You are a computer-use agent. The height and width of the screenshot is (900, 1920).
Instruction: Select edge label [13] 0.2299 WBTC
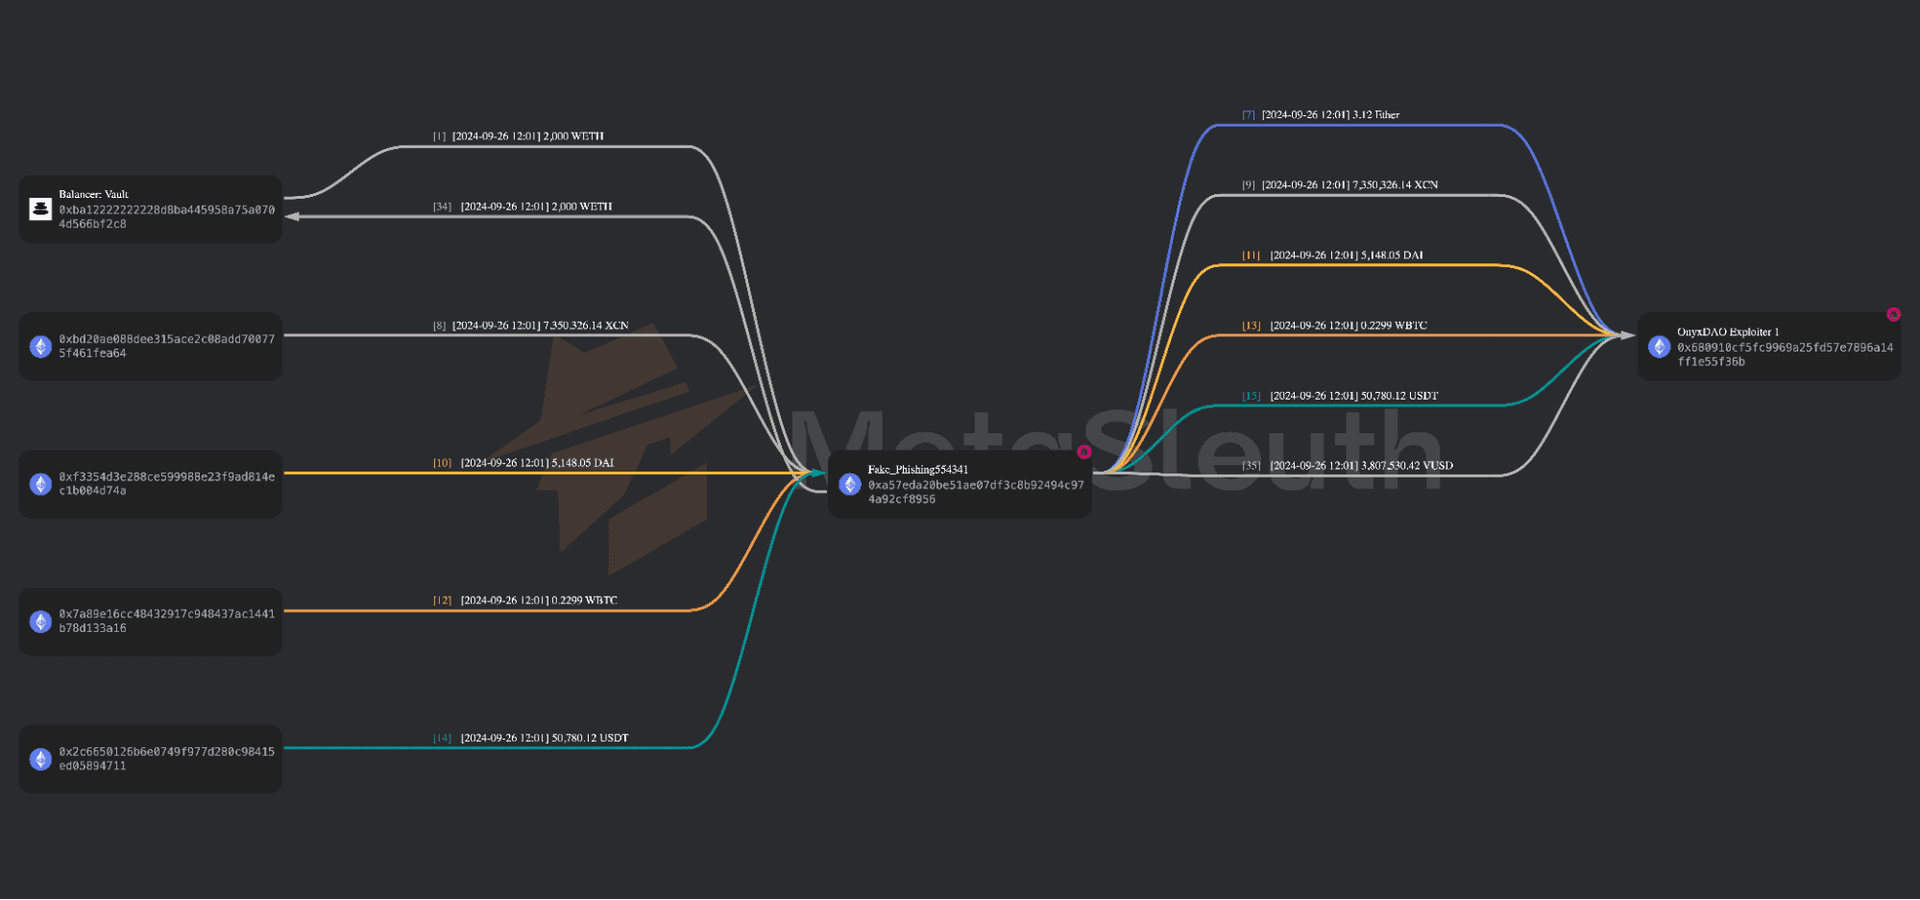click(1334, 326)
